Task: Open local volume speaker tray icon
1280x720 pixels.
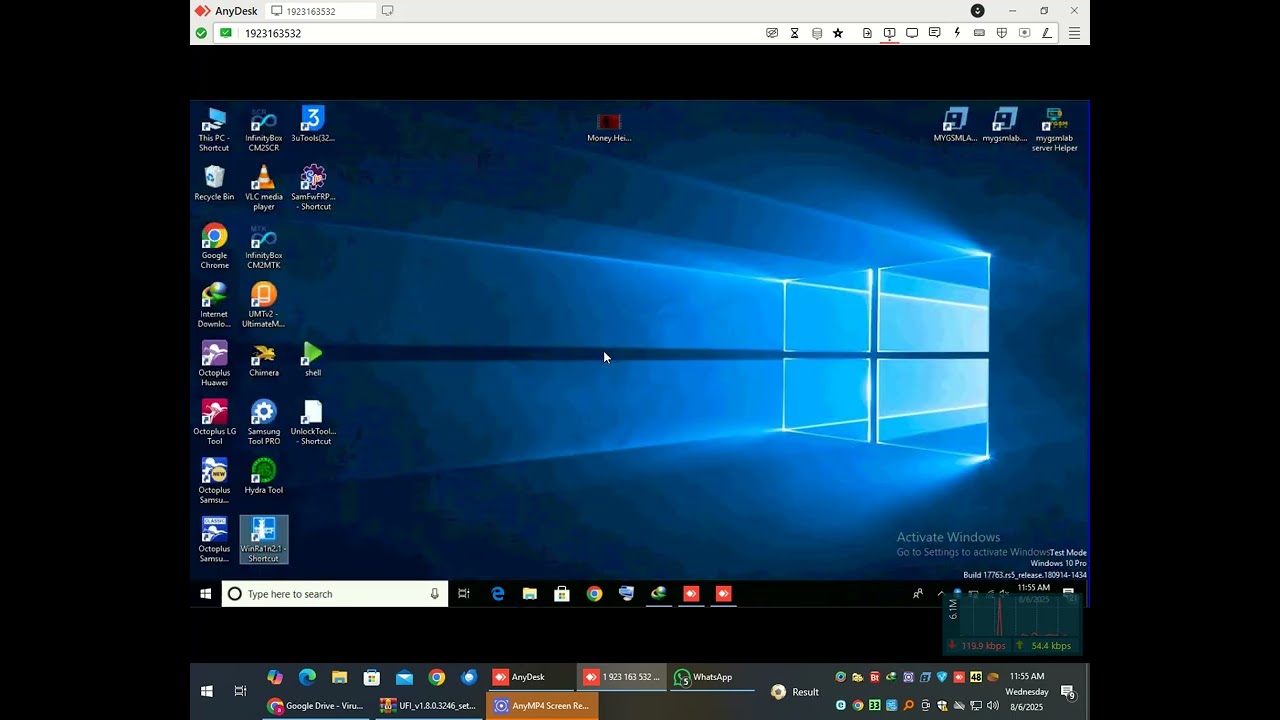Action: click(992, 705)
